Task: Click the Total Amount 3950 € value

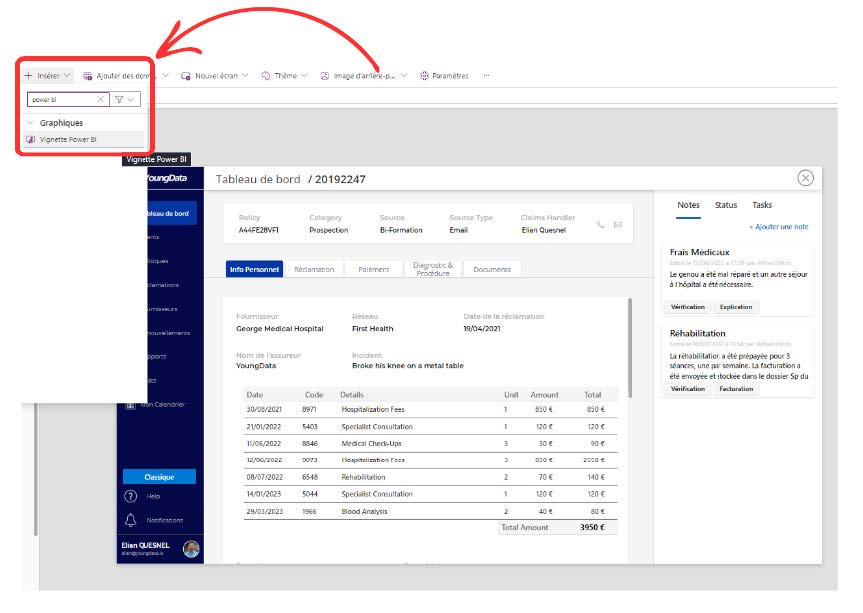Action: (592, 527)
